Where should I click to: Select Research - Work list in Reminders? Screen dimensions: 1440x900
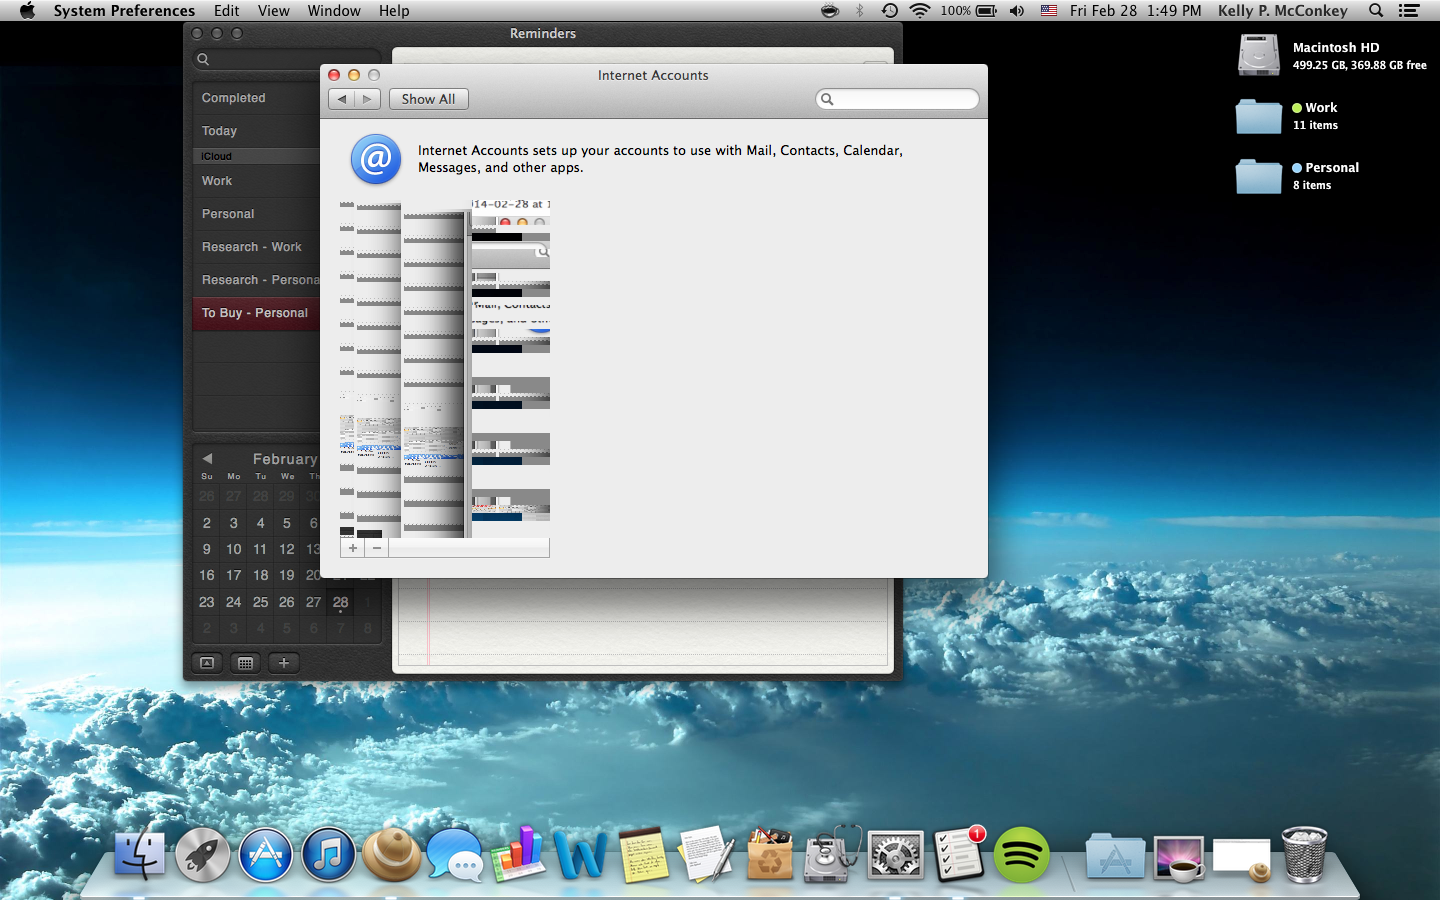click(x=257, y=247)
